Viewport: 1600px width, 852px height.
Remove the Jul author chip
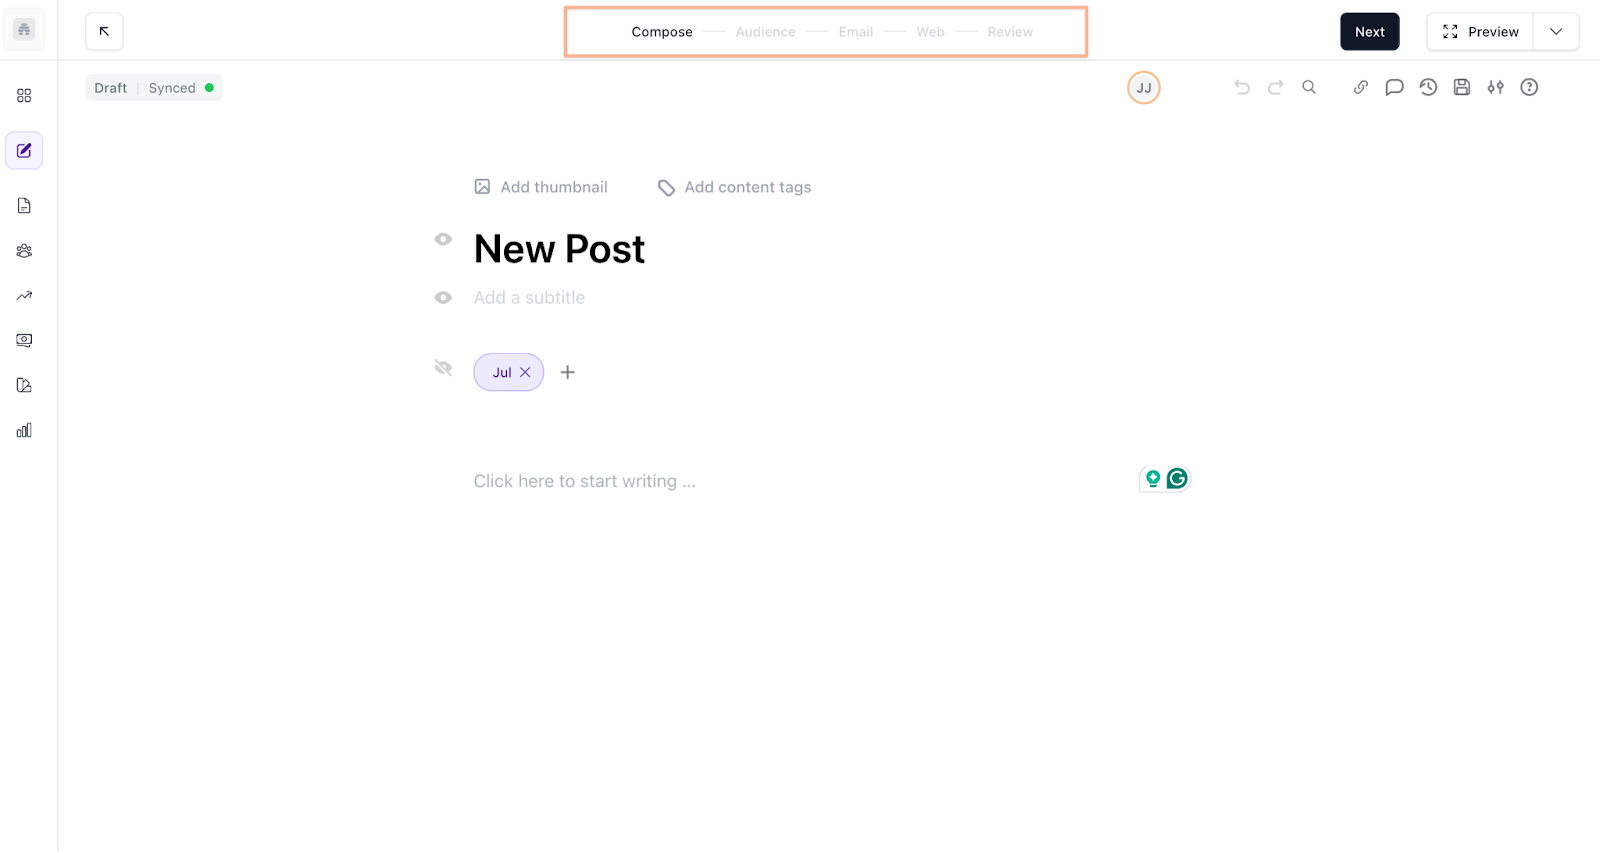click(x=525, y=372)
